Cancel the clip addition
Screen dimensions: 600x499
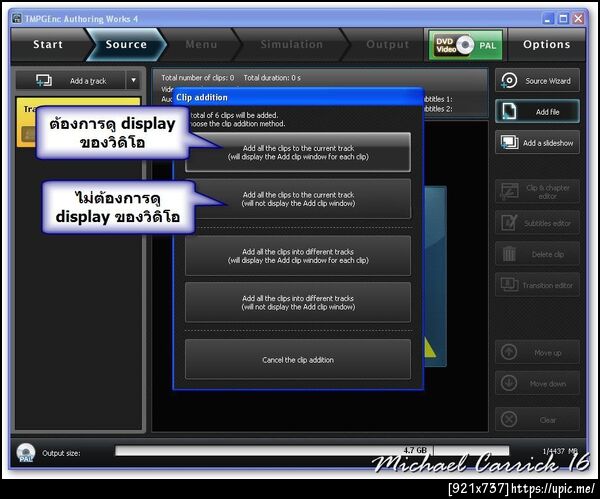[x=298, y=360]
